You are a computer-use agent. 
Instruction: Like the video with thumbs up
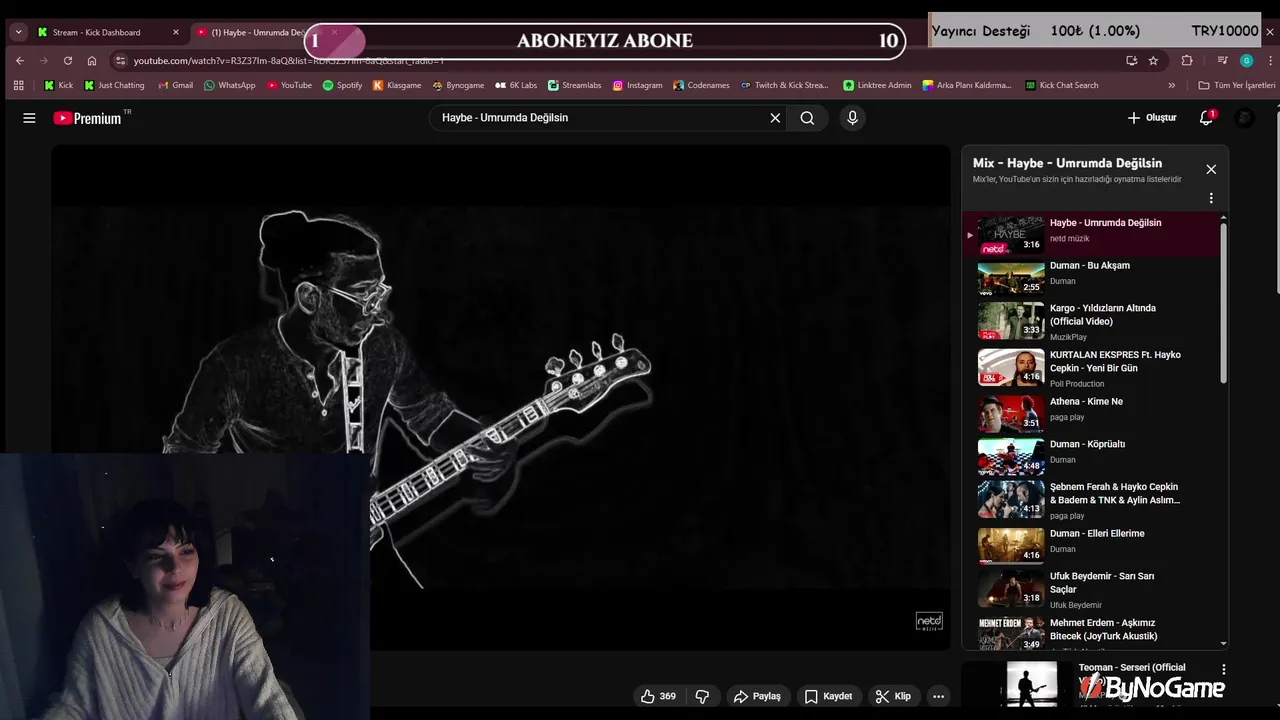coord(658,696)
